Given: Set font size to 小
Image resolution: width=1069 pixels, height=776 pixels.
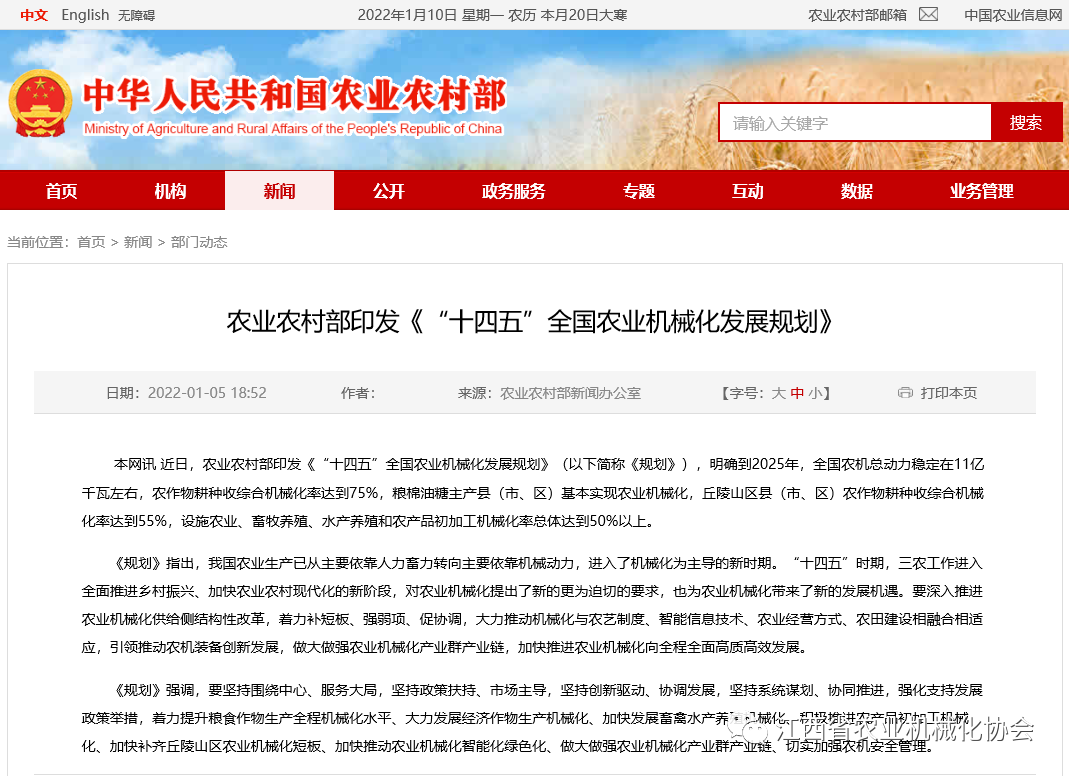Looking at the screenshot, I should pos(816,393).
